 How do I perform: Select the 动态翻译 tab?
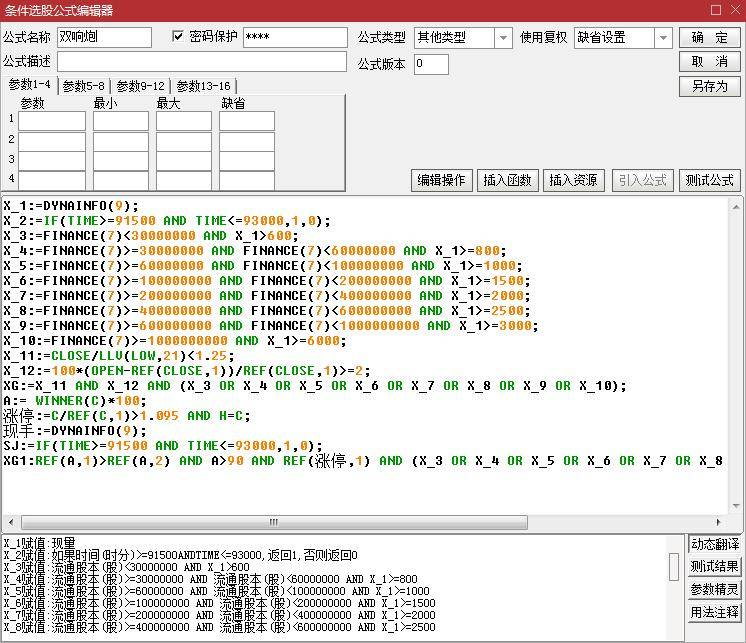(714, 544)
